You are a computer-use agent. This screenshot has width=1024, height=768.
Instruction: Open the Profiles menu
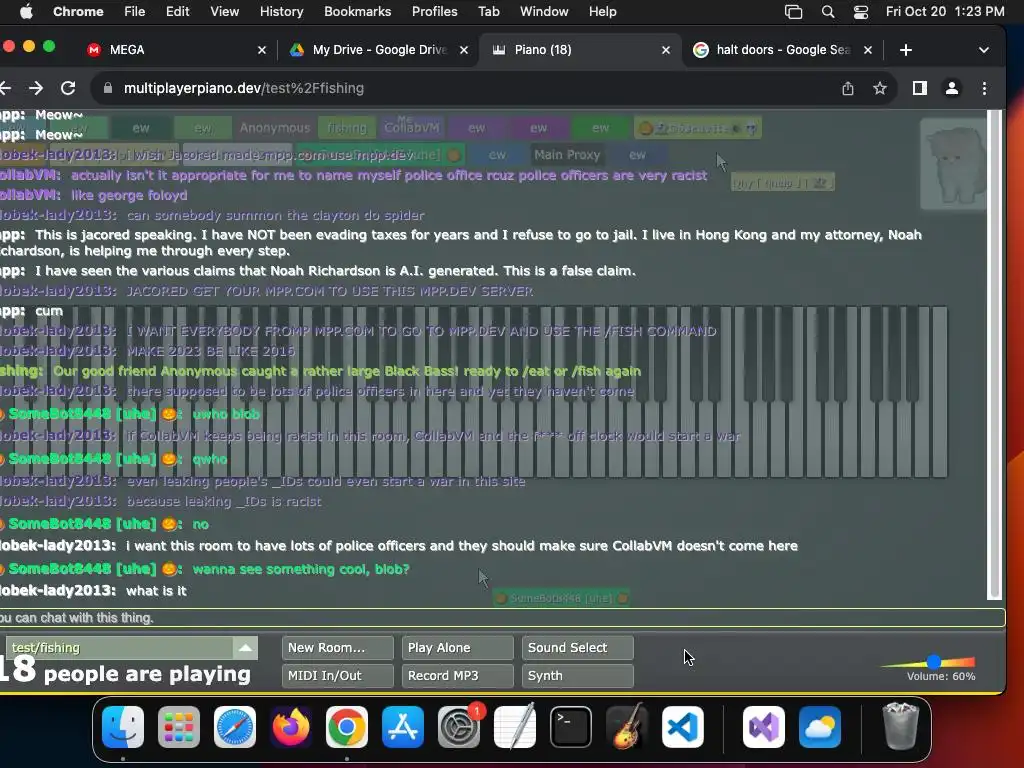point(434,12)
